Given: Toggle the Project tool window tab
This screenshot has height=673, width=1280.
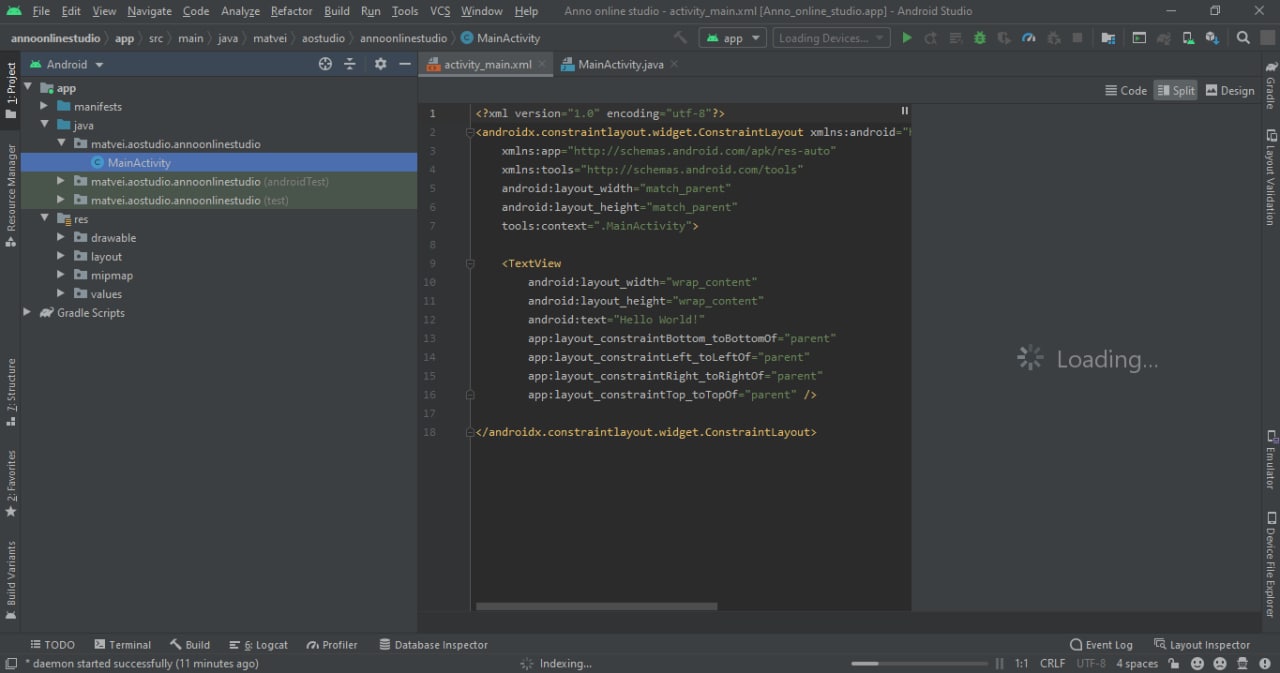Looking at the screenshot, I should click(x=11, y=92).
